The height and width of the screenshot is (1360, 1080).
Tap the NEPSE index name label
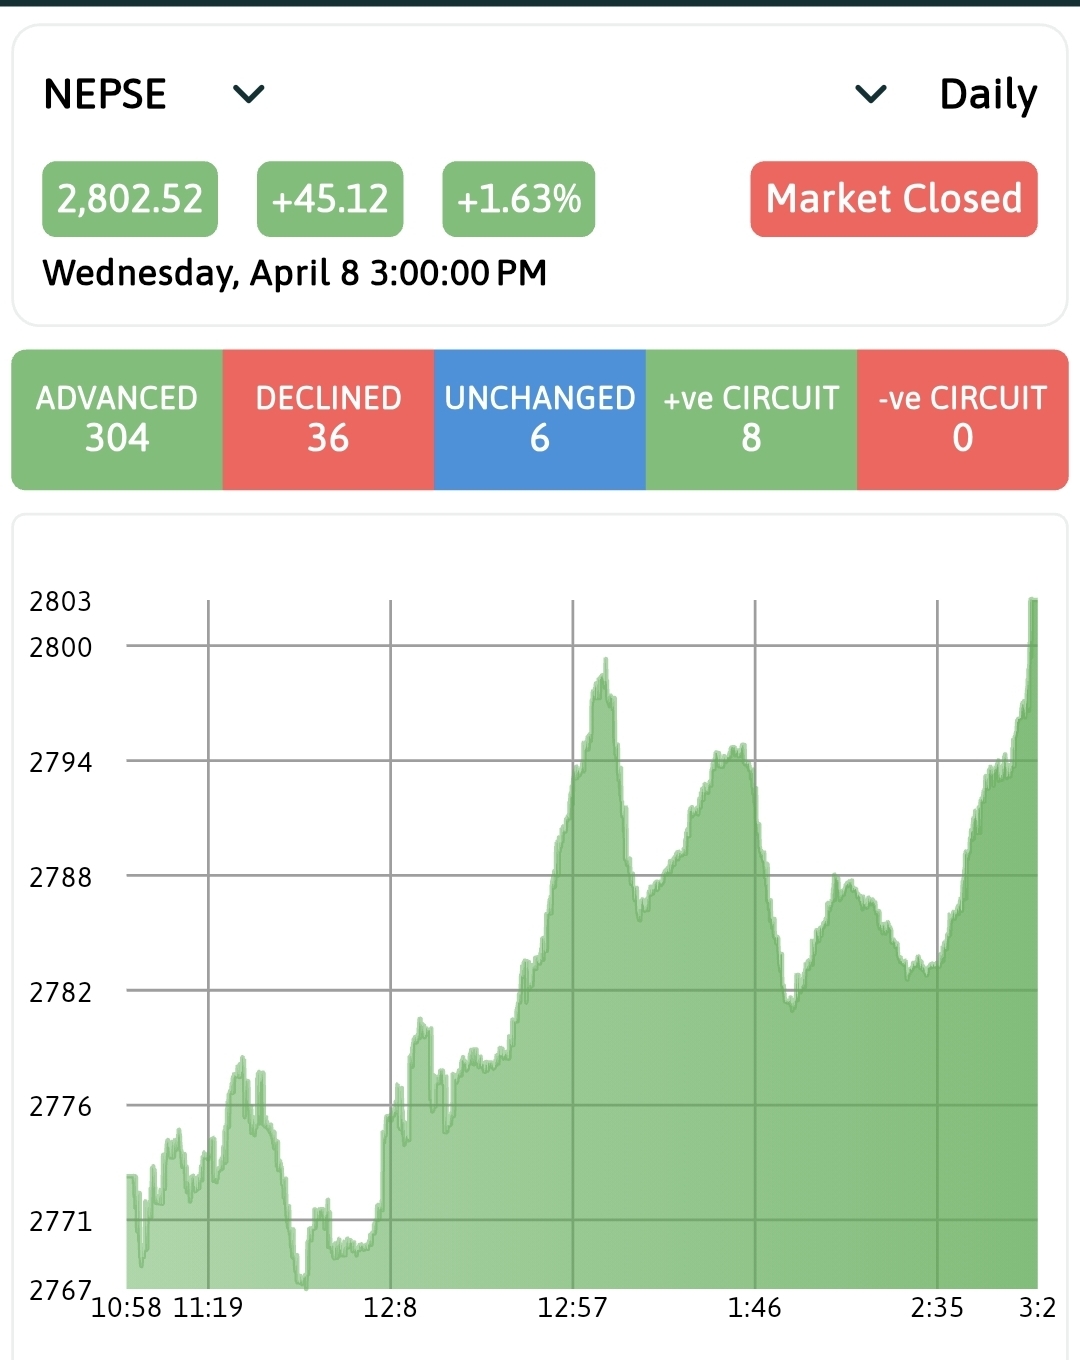[105, 94]
